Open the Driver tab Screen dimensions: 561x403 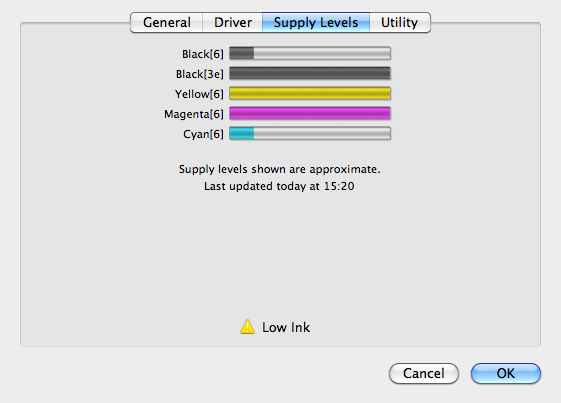click(233, 23)
